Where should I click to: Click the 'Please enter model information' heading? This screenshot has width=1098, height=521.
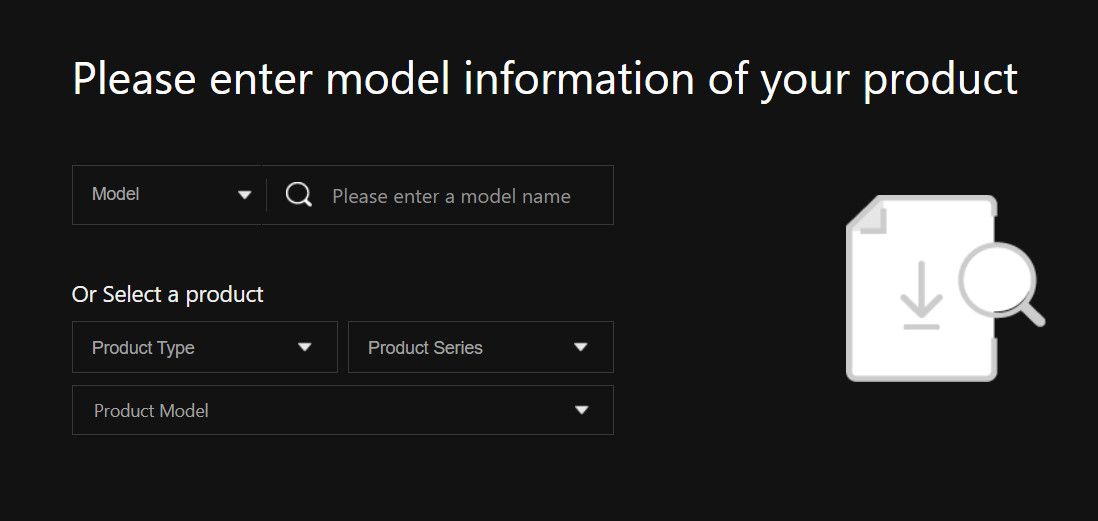(x=545, y=79)
